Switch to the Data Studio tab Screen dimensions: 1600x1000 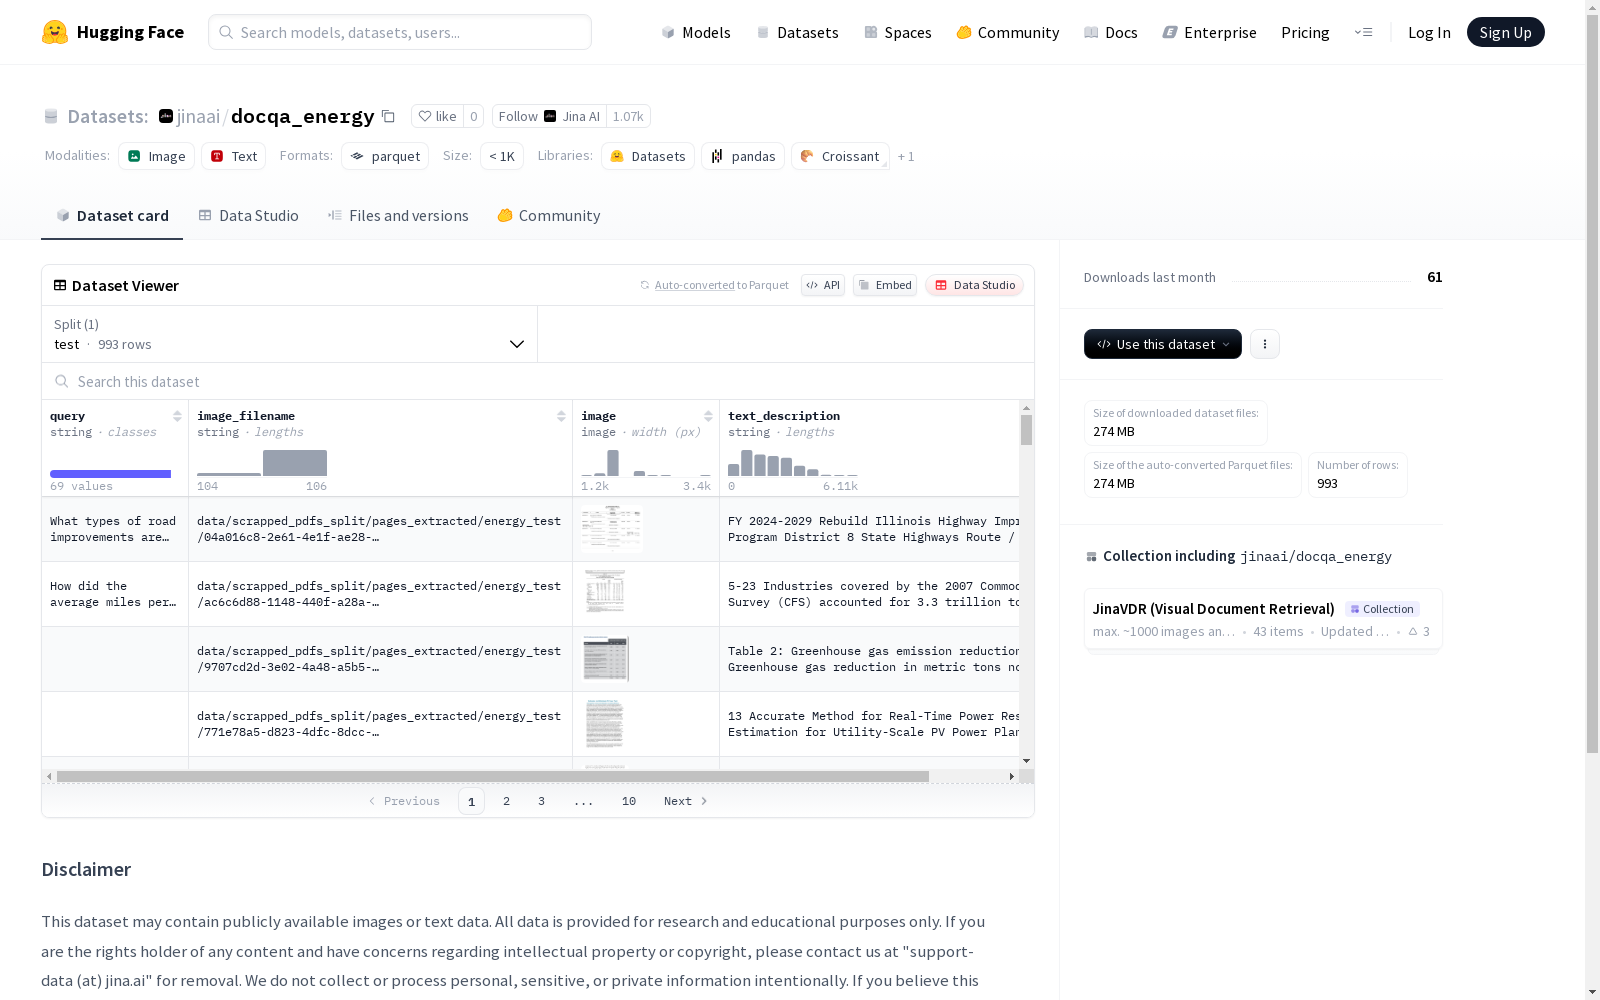[x=249, y=216]
